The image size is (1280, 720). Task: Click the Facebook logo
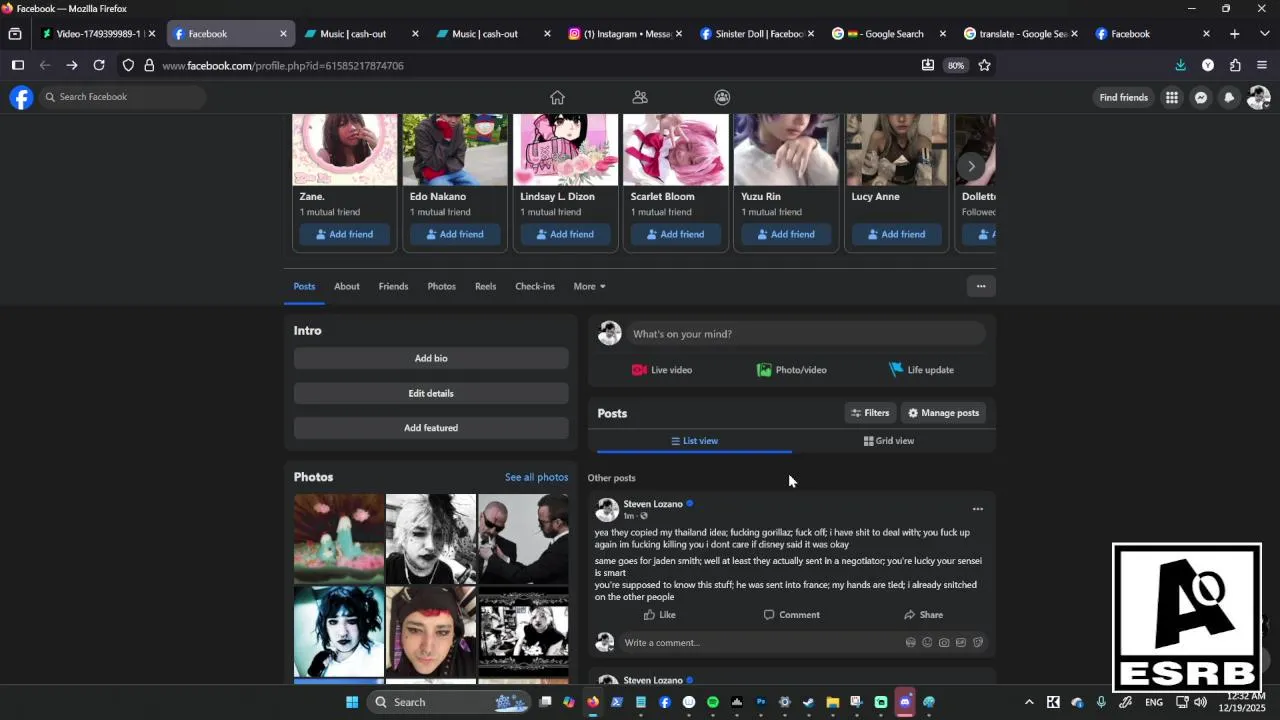coord(21,97)
